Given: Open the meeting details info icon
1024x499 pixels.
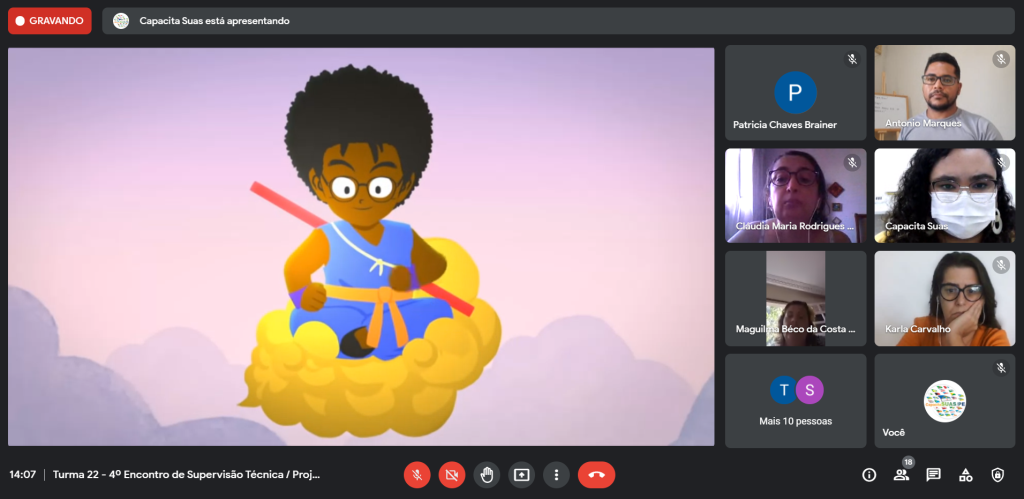Looking at the screenshot, I should (869, 475).
